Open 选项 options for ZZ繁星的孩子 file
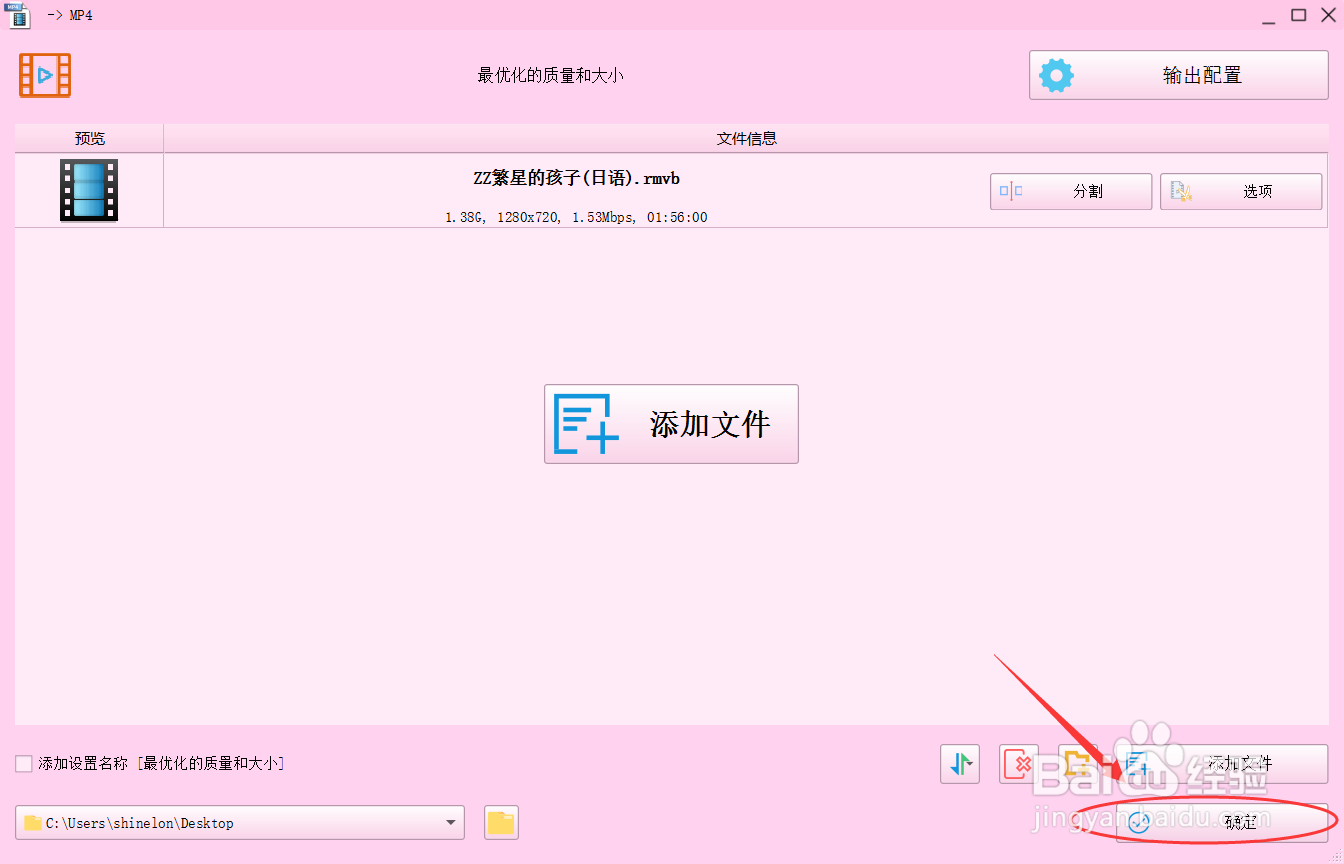1344x864 pixels. click(1241, 191)
